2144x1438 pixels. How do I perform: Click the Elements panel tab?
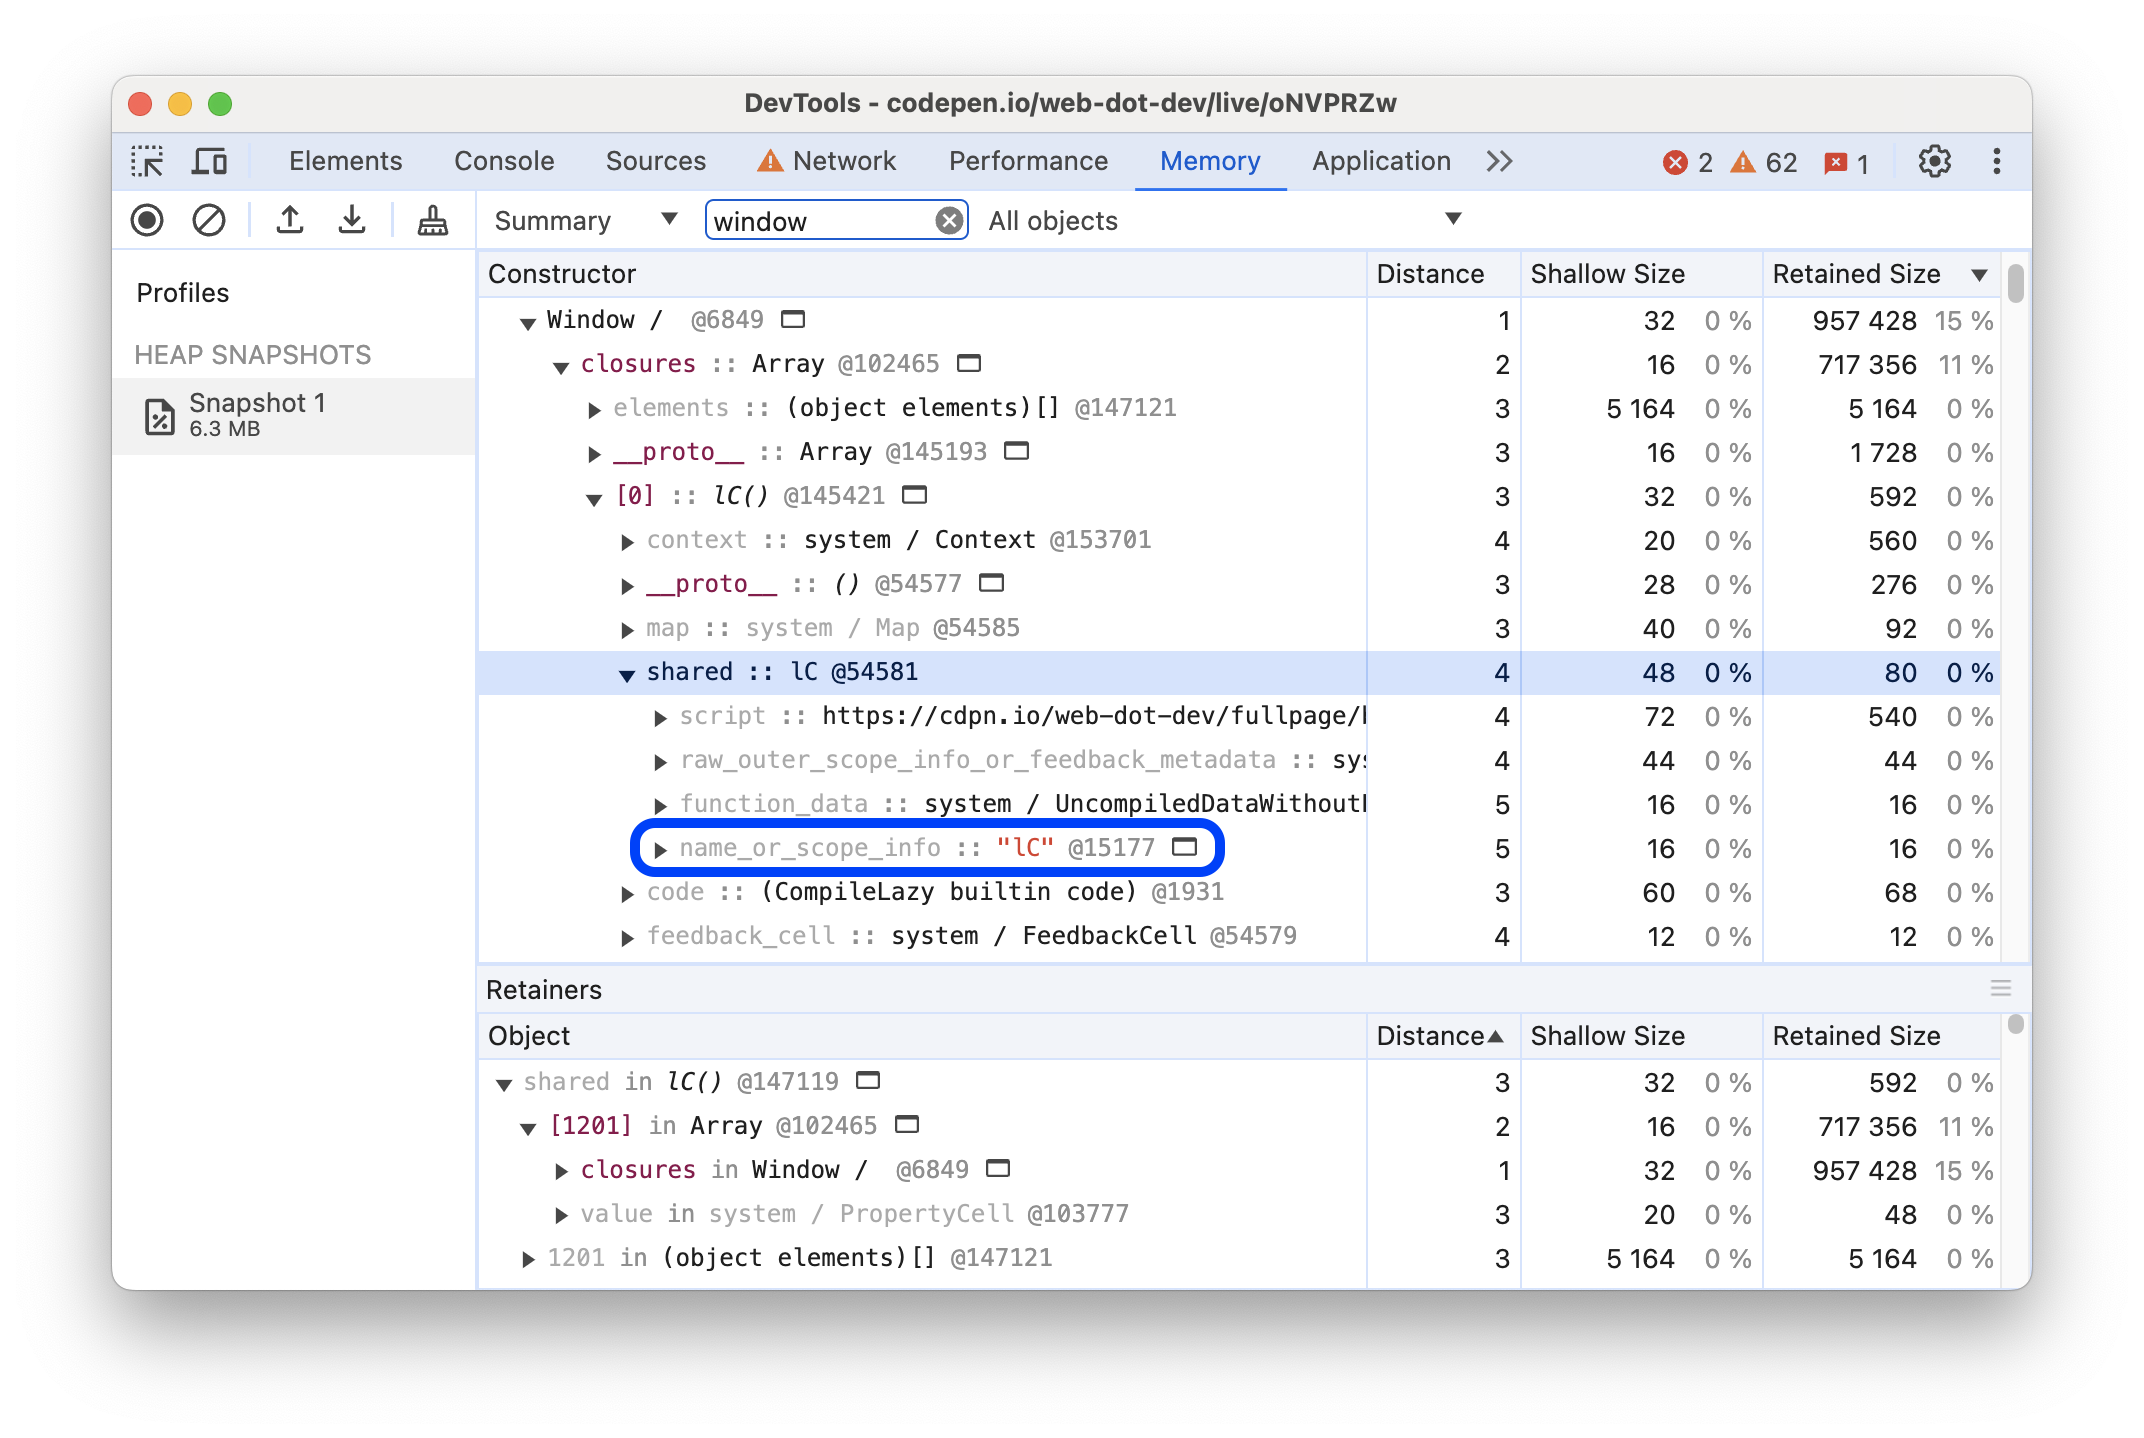[342, 159]
